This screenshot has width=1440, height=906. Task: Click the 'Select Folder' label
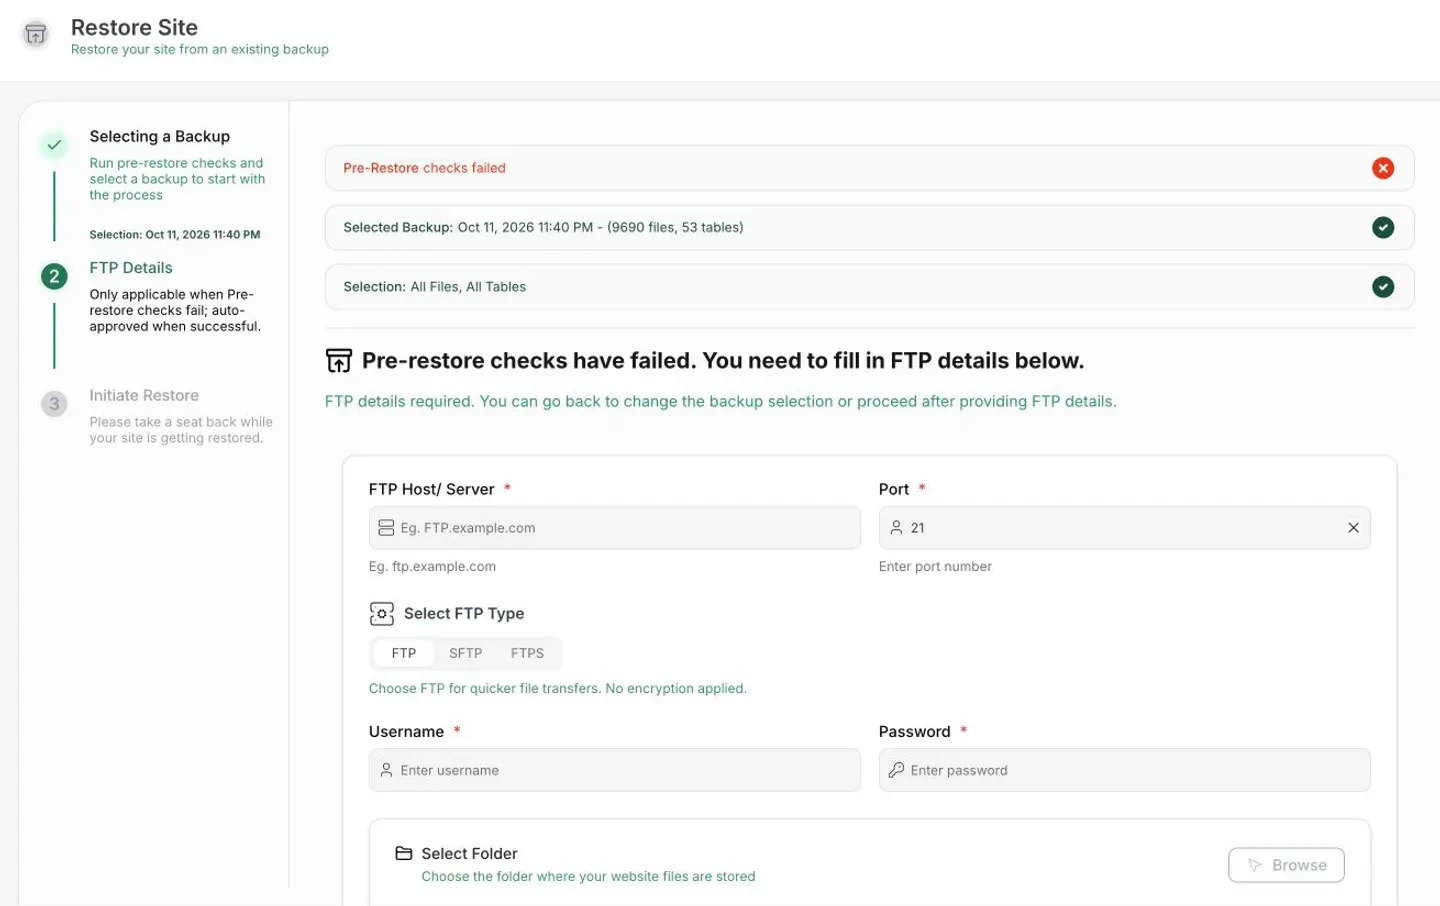coord(470,854)
